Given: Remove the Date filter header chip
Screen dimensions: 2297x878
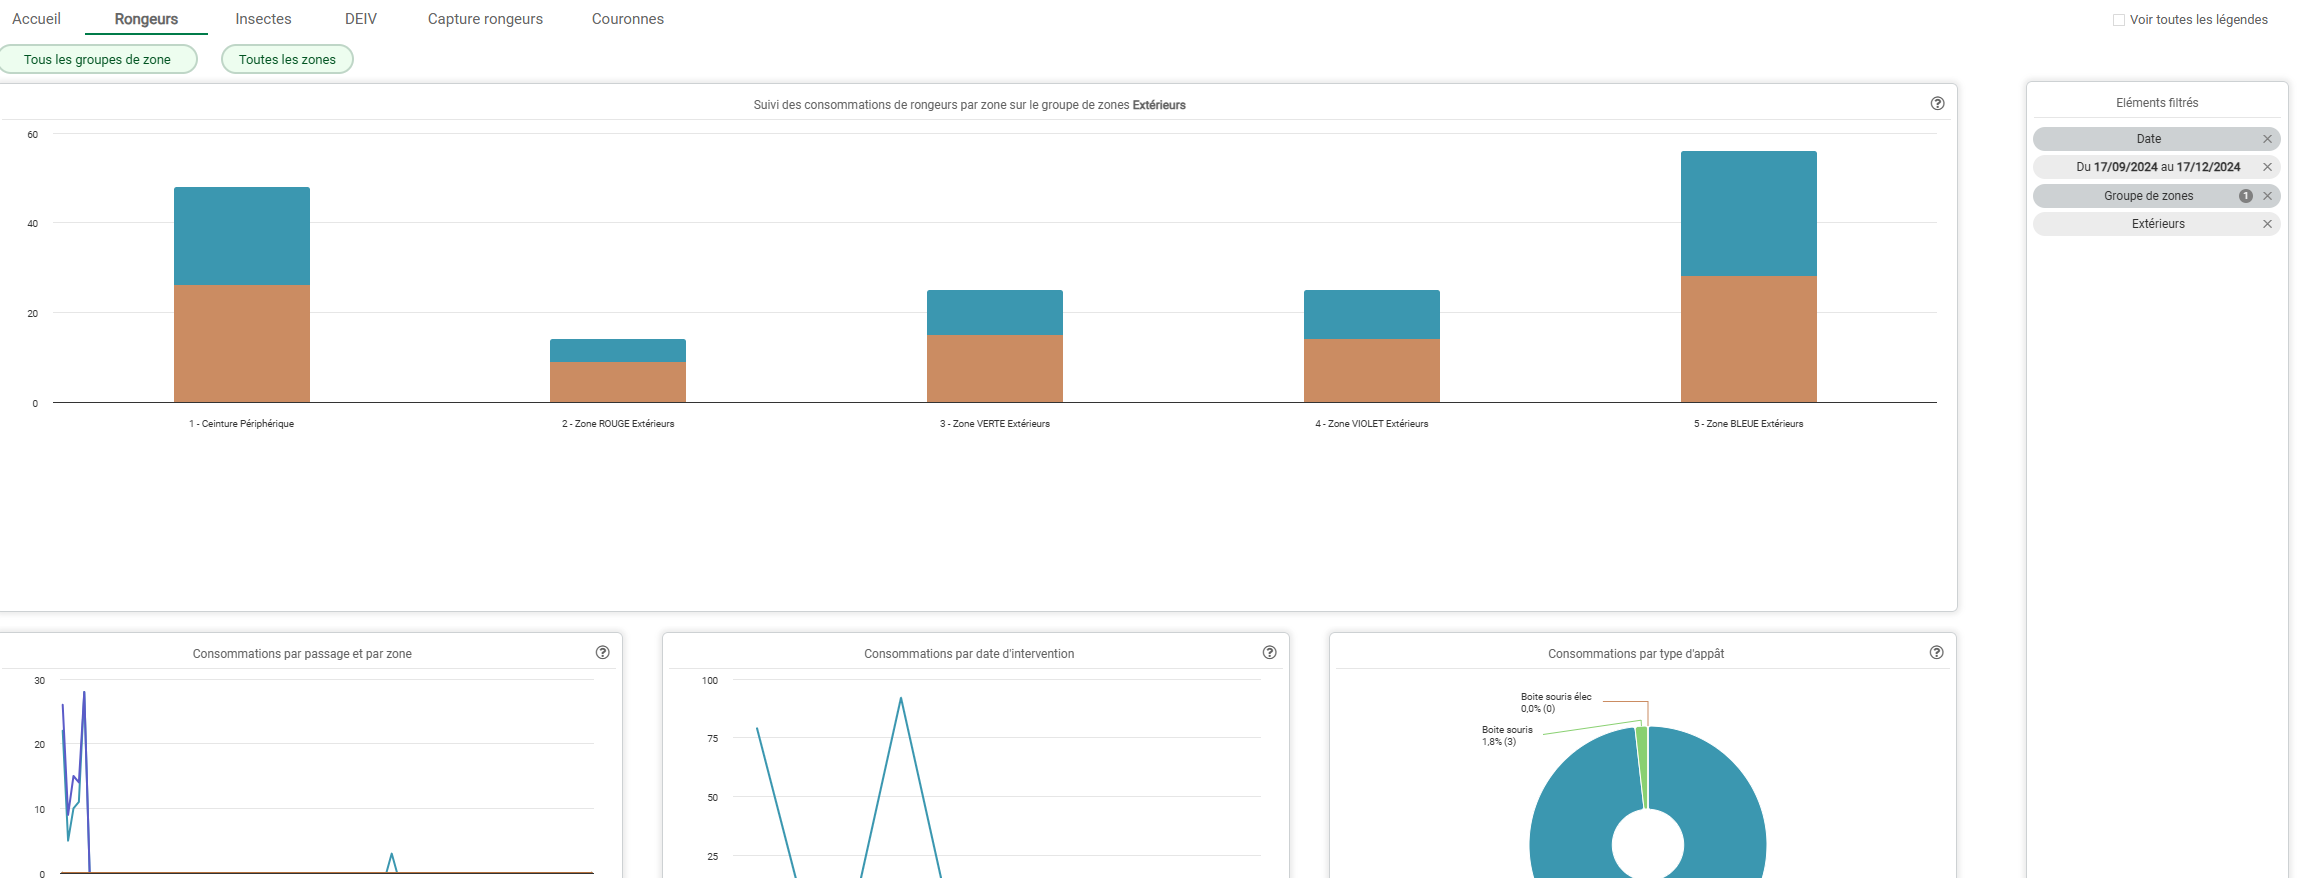Looking at the screenshot, I should (2267, 139).
